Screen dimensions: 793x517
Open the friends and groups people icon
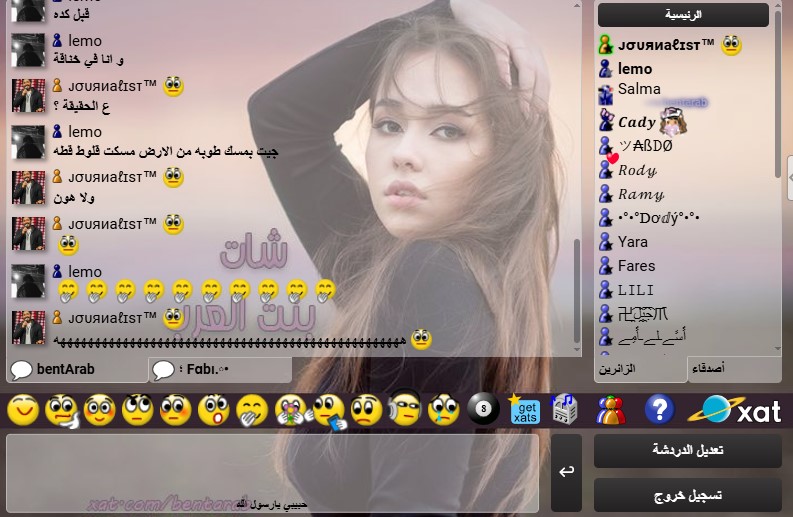(611, 410)
